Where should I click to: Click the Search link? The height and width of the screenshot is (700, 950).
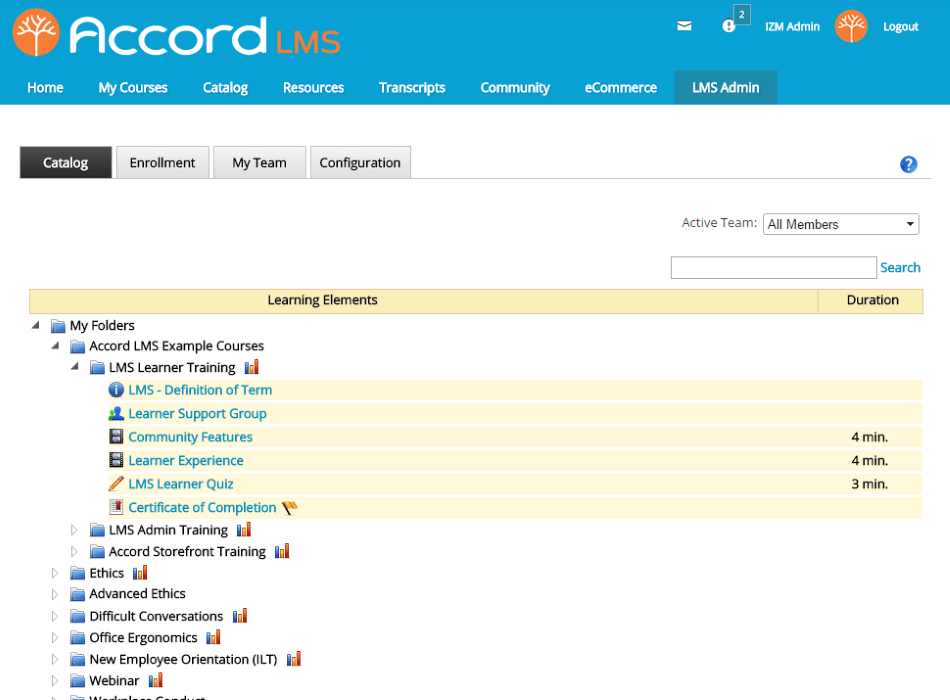[899, 267]
